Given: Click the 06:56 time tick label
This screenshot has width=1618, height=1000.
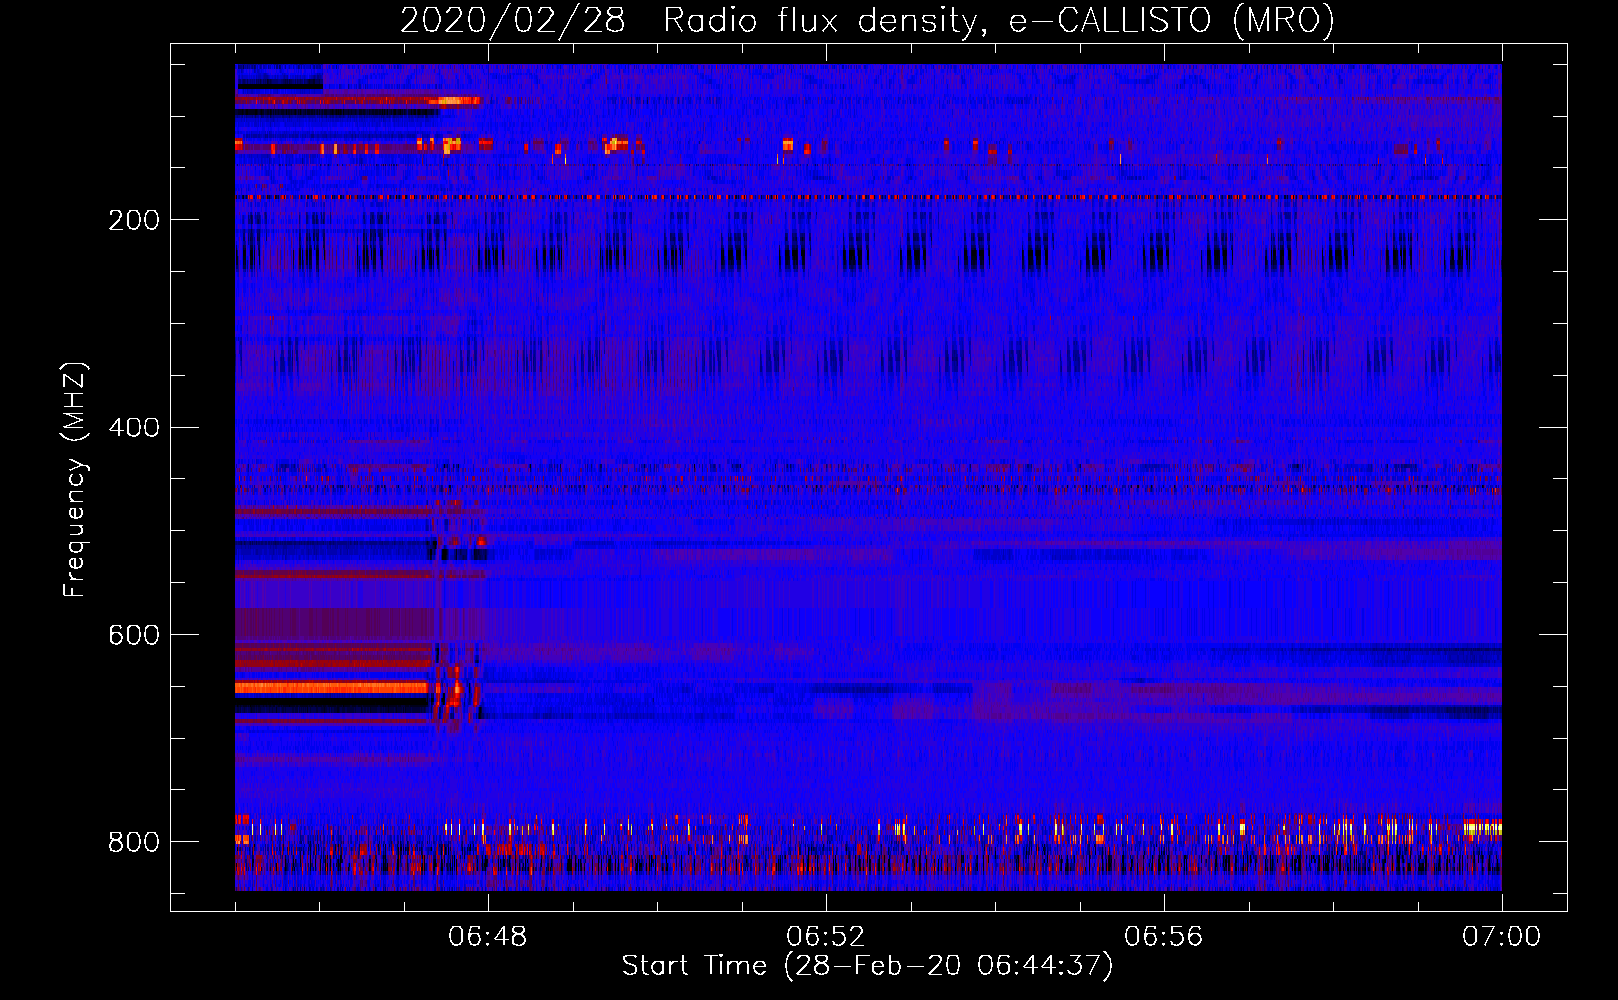Looking at the screenshot, I should point(1164,937).
